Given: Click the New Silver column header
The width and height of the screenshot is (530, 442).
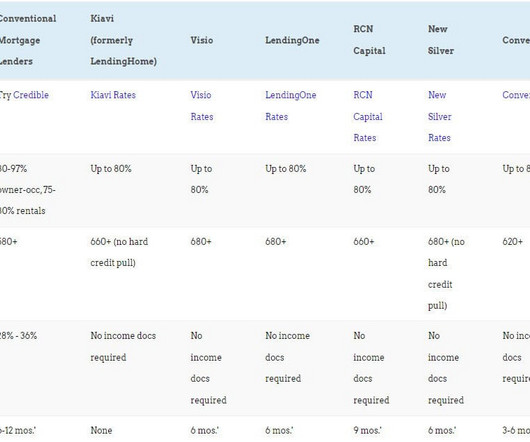Looking at the screenshot, I should (441, 40).
